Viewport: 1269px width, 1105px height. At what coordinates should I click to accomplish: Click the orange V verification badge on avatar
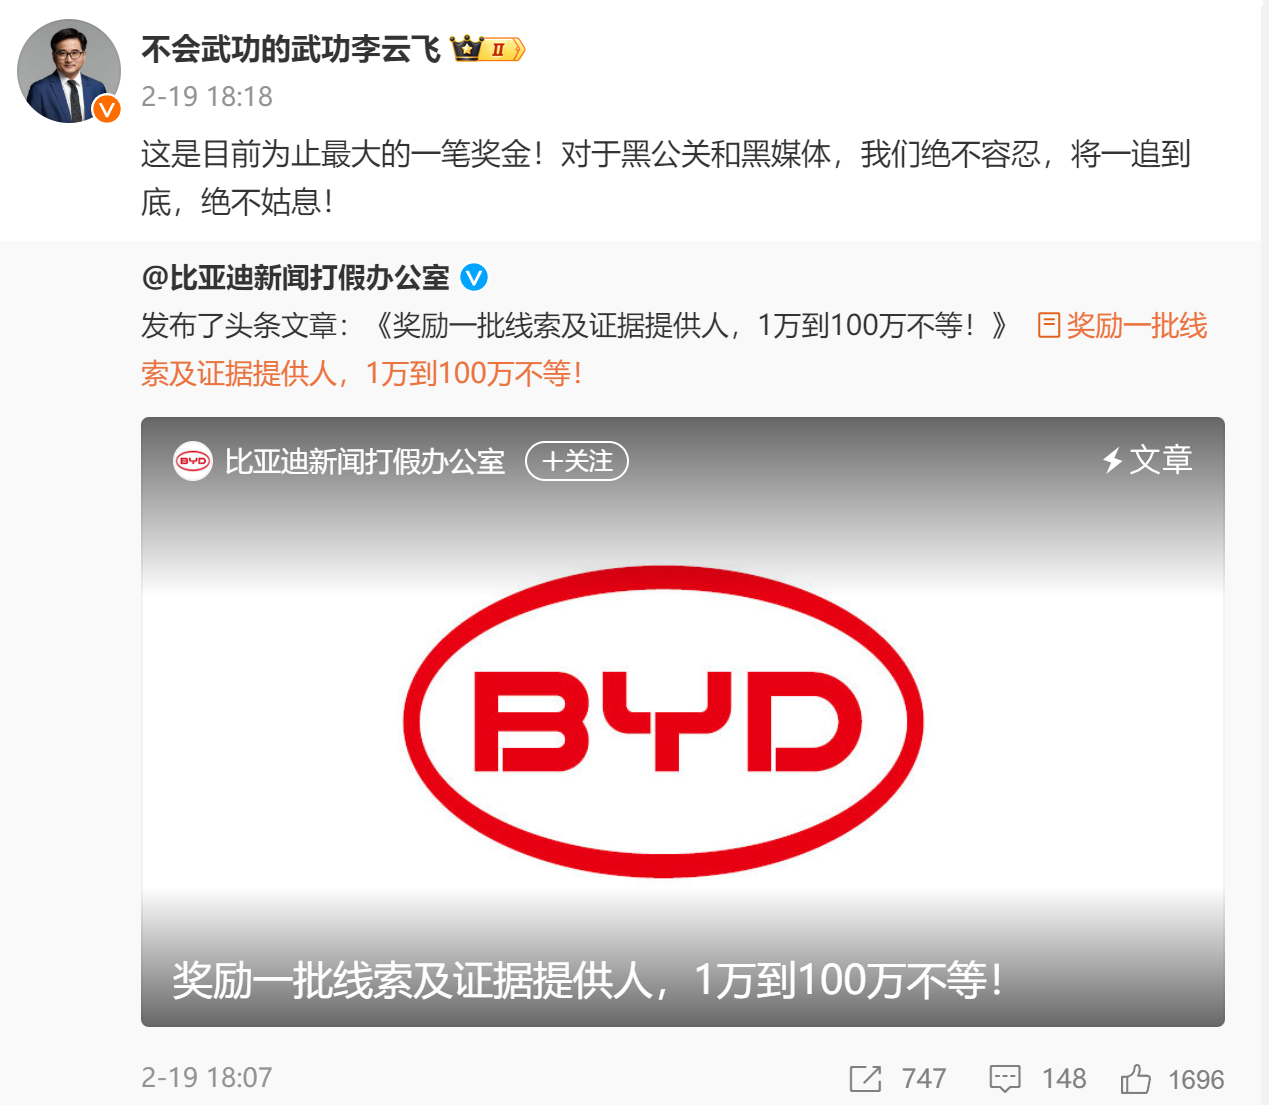coord(107,109)
